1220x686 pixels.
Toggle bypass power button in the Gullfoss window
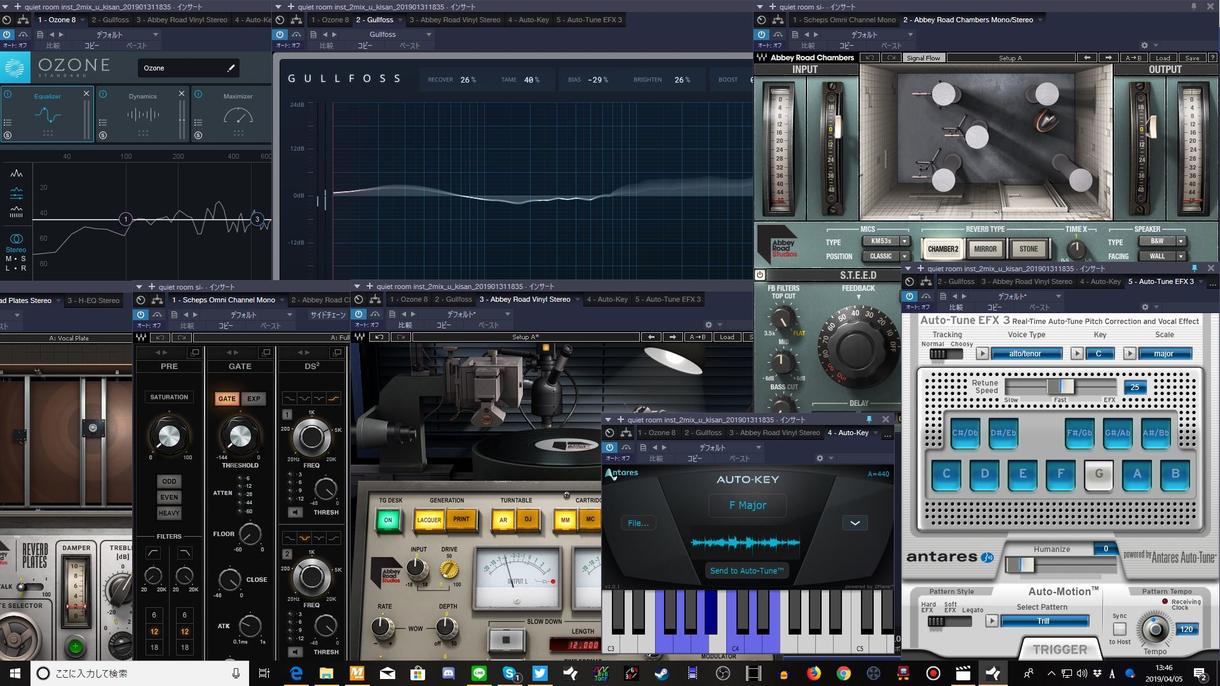(x=280, y=34)
